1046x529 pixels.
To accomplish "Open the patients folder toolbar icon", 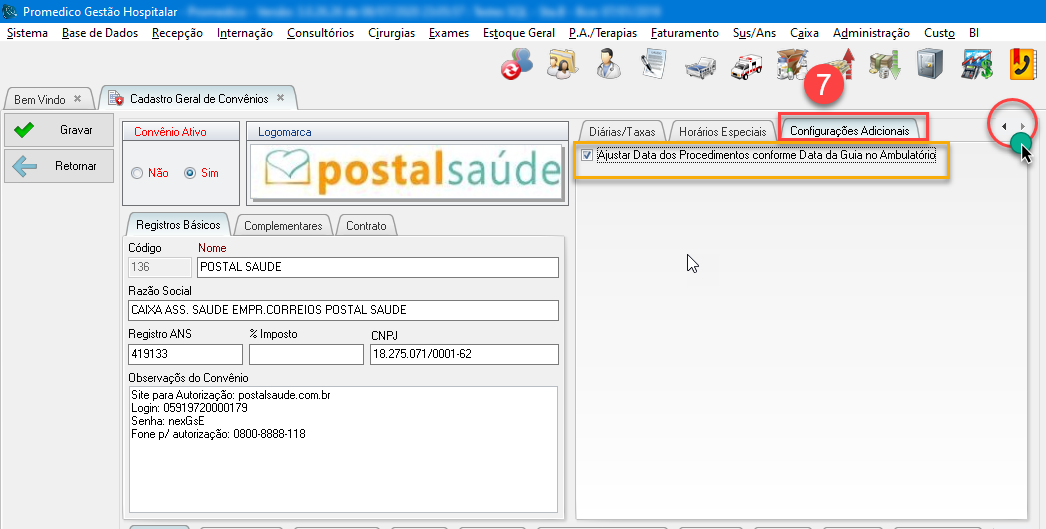I will (x=562, y=65).
